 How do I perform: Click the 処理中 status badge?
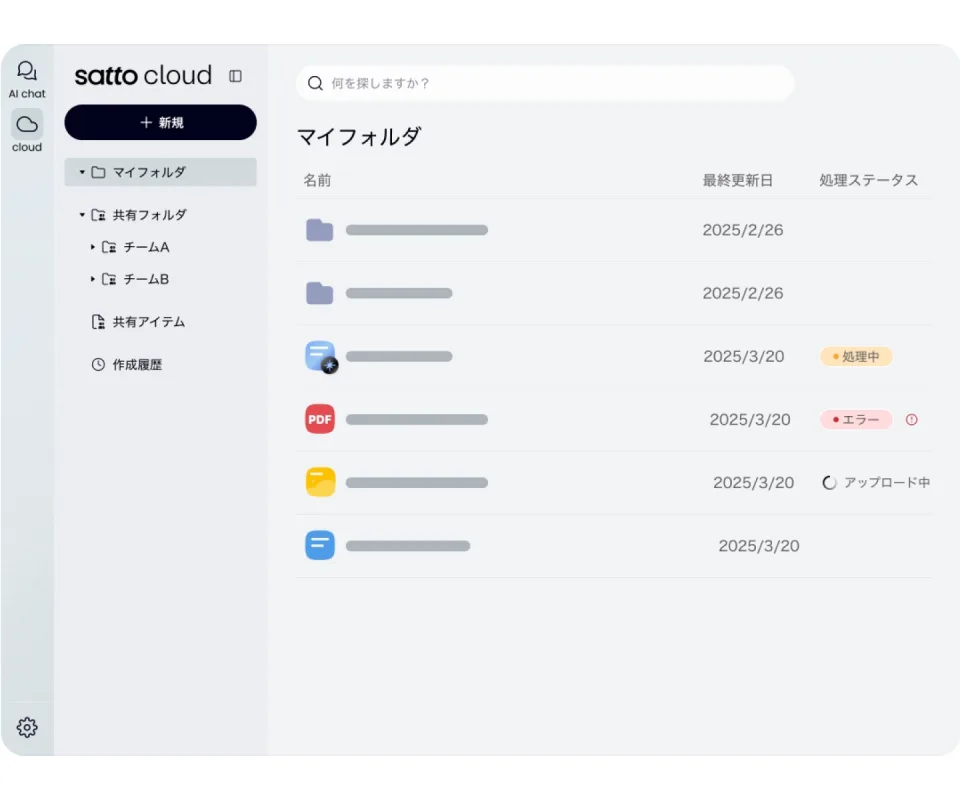[x=856, y=356]
